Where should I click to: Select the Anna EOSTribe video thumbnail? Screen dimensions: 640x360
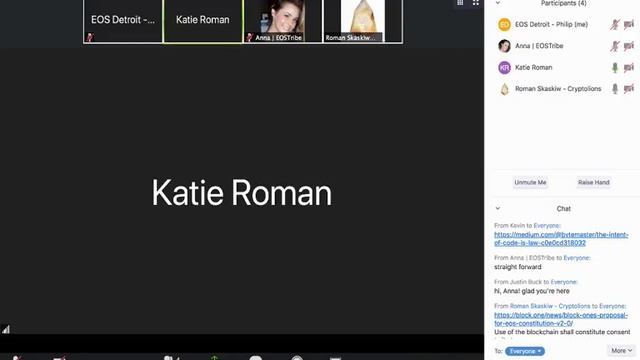tap(282, 21)
